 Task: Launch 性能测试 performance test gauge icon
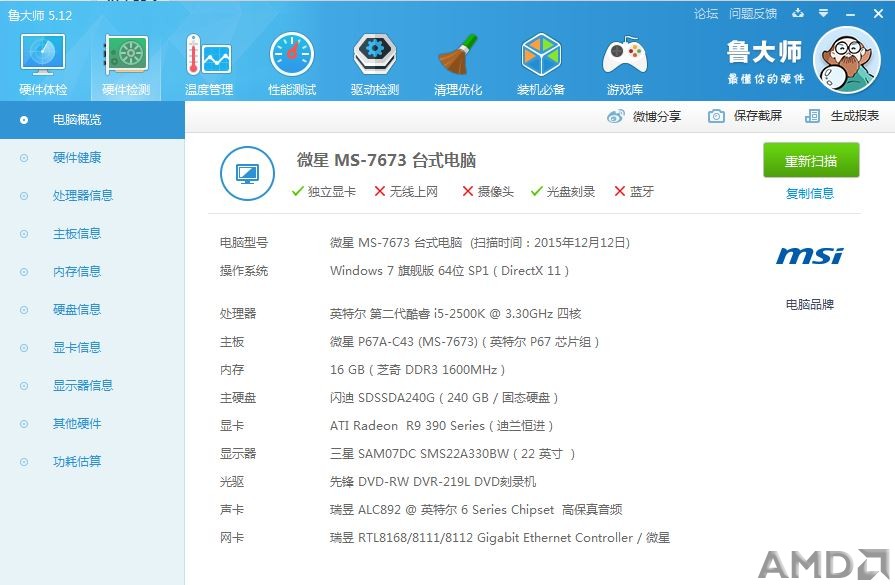pyautogui.click(x=292, y=55)
